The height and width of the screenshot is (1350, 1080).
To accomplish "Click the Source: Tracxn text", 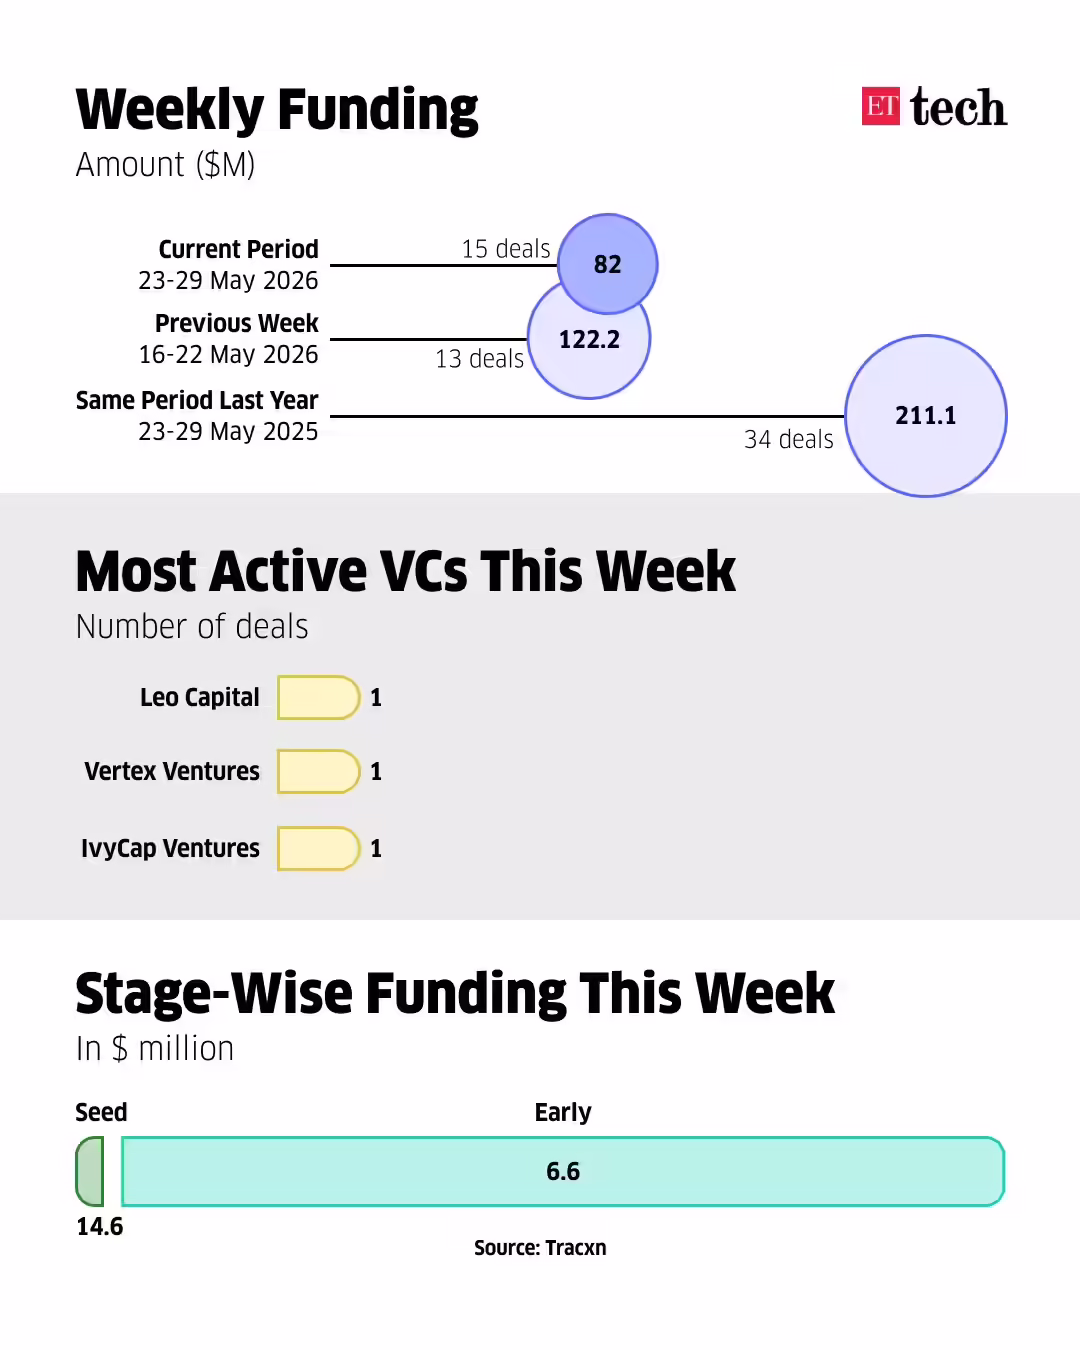I will pyautogui.click(x=540, y=1248).
